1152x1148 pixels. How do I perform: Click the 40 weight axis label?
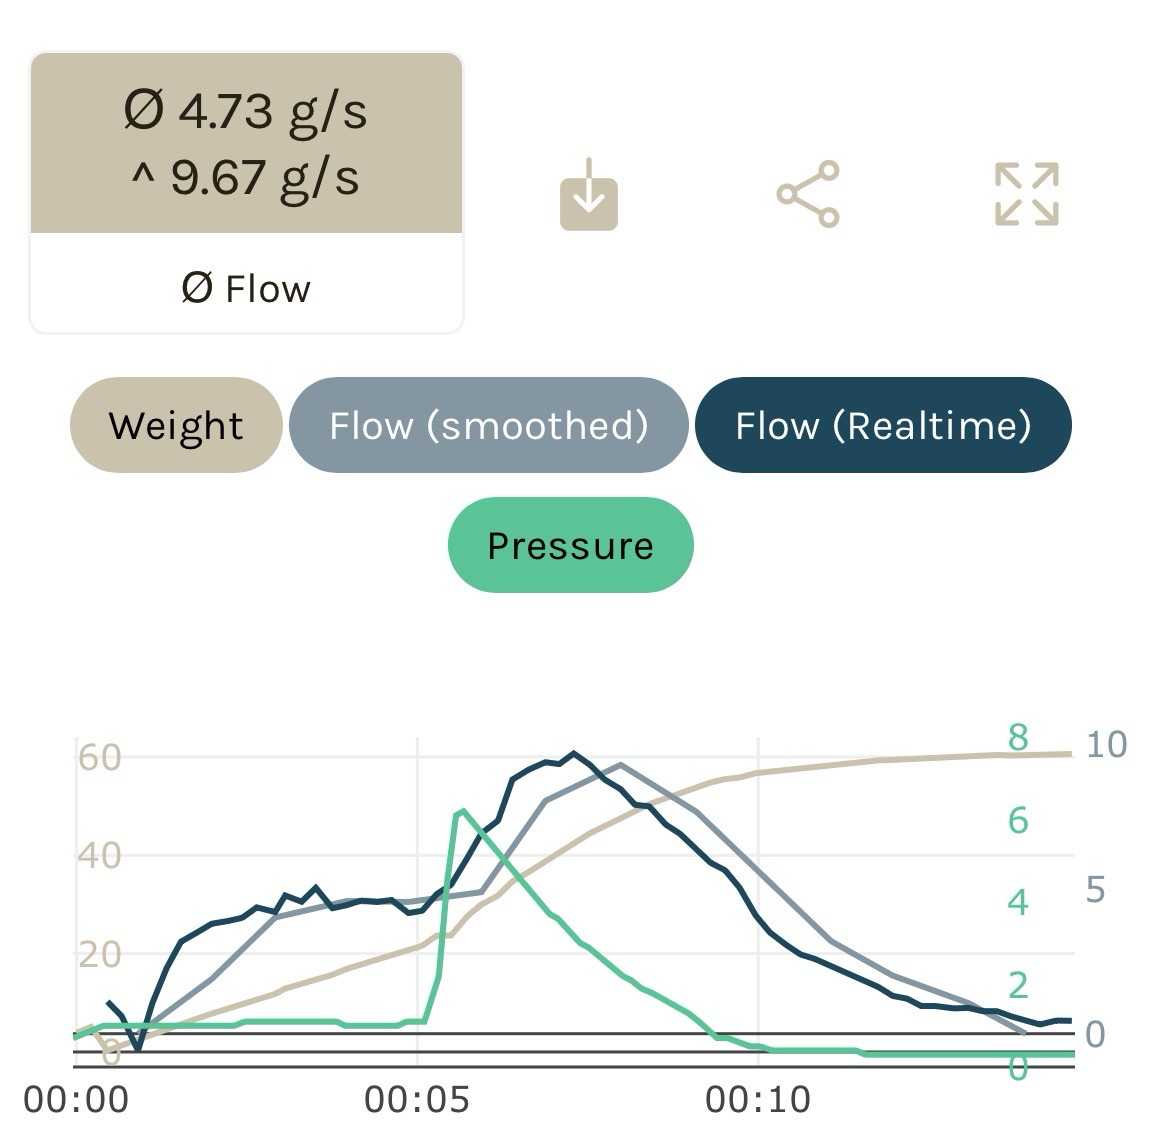coord(99,856)
